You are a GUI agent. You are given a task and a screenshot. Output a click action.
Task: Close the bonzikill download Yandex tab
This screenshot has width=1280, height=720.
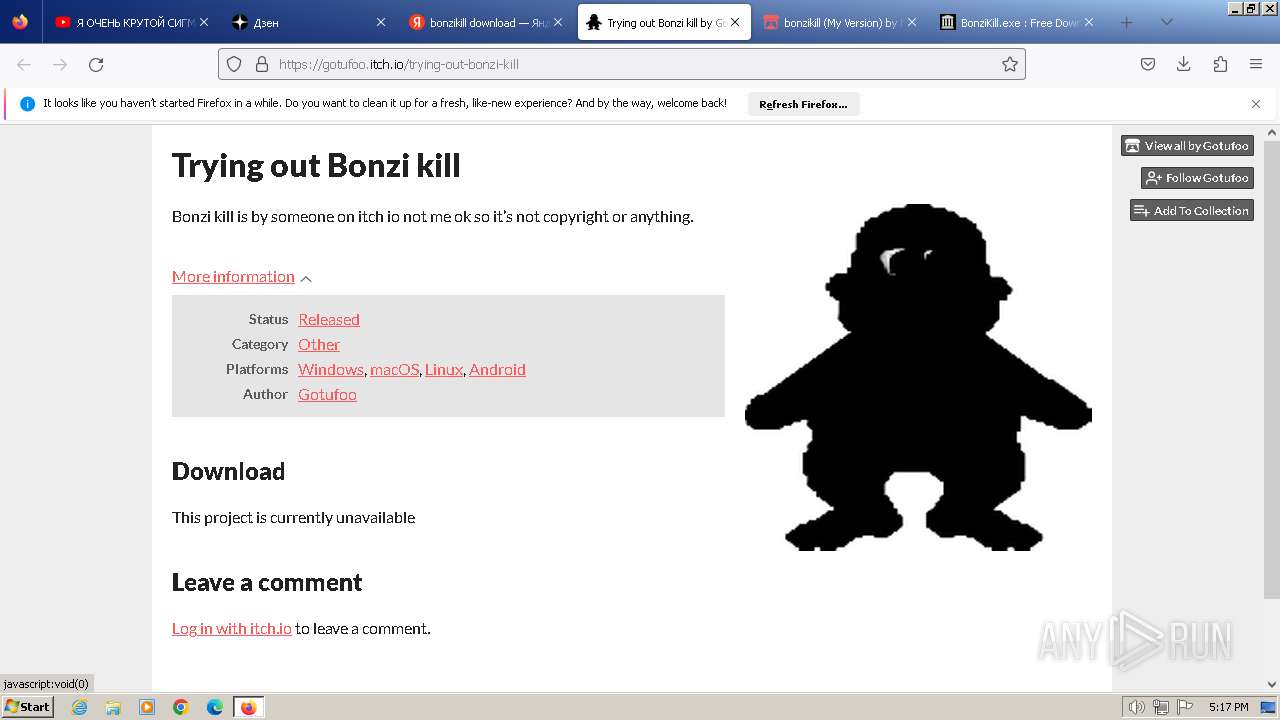click(558, 22)
